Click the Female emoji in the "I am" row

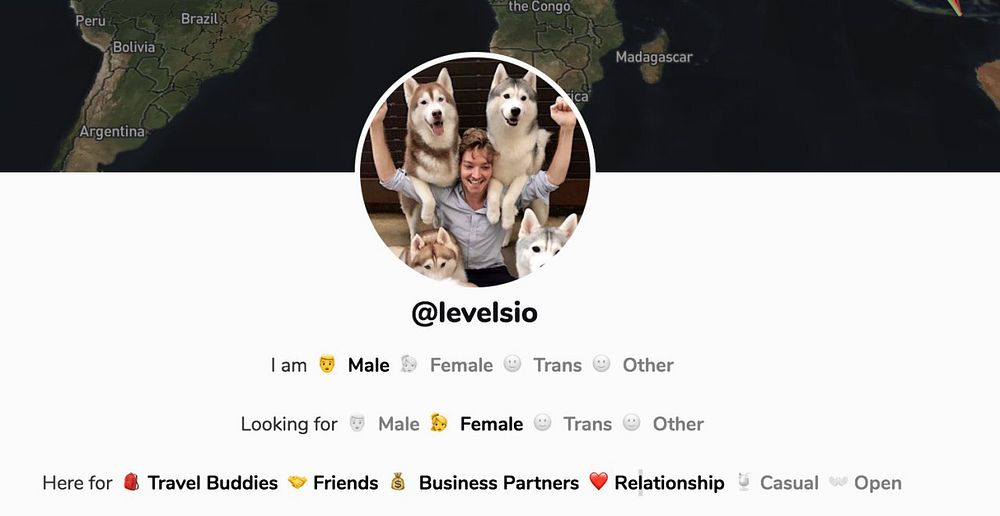409,364
